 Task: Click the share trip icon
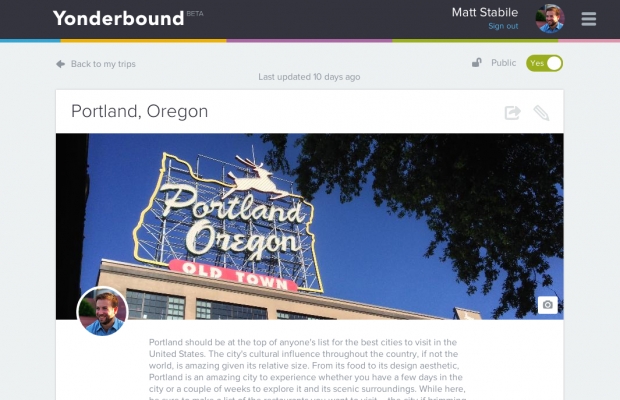512,113
